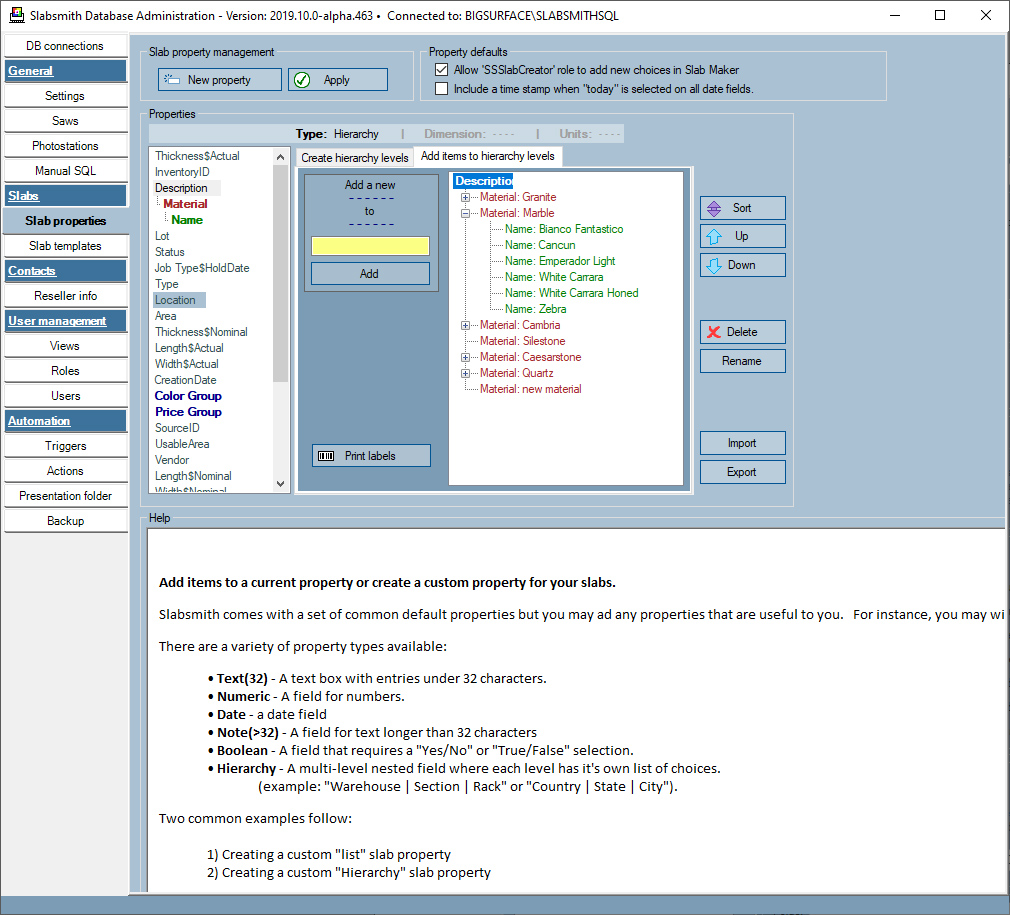The width and height of the screenshot is (1010, 915).
Task: Switch to Create hierarchy levels tab
Action: (354, 158)
